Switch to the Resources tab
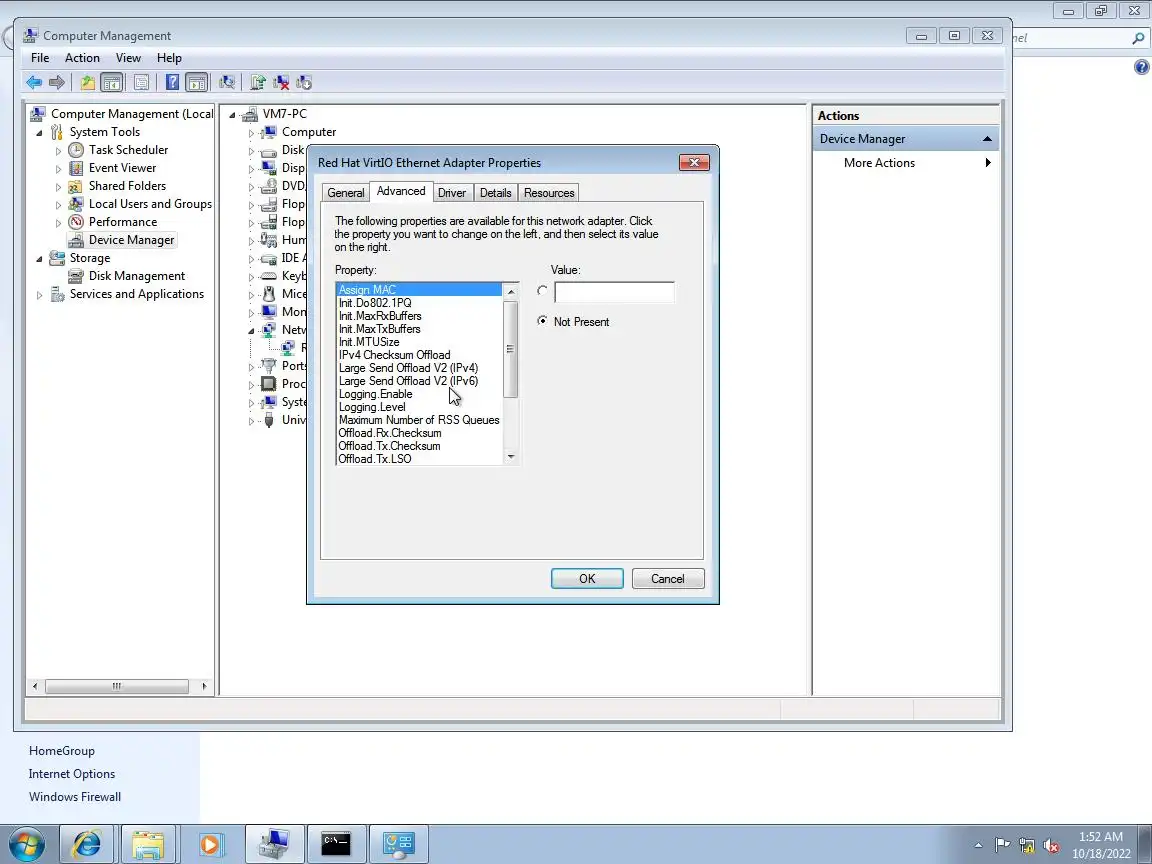 pos(549,192)
